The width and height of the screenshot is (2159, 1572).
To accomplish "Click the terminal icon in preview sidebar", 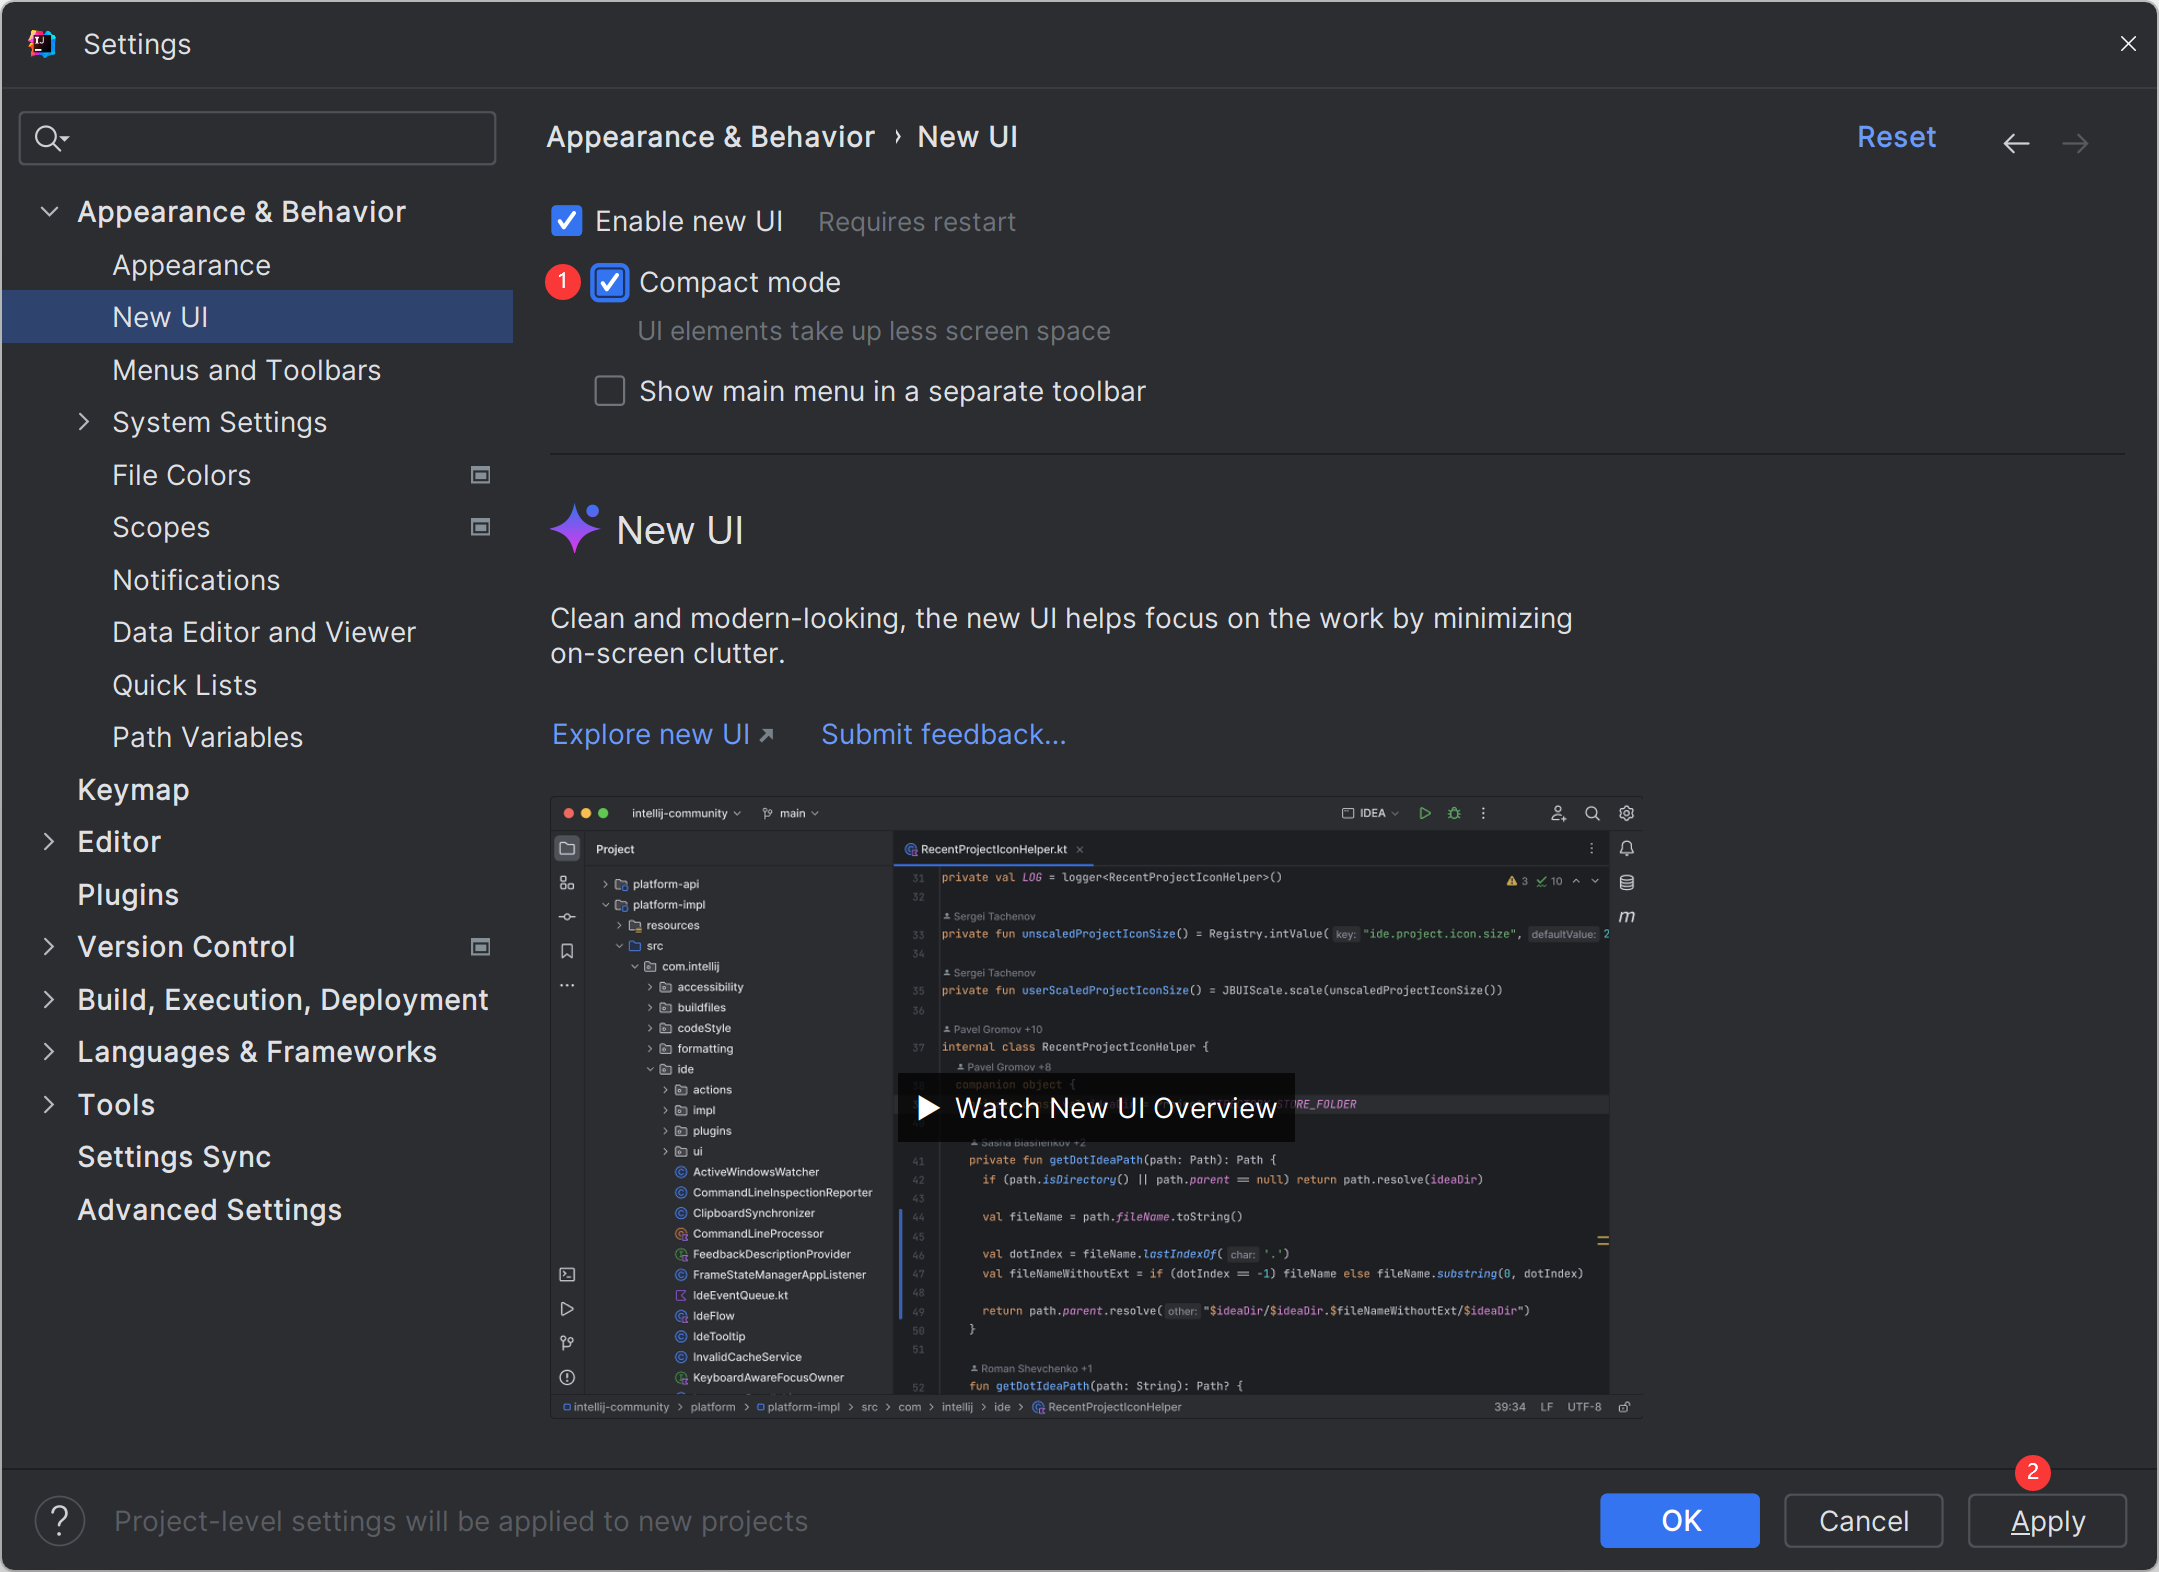I will pos(567,1274).
